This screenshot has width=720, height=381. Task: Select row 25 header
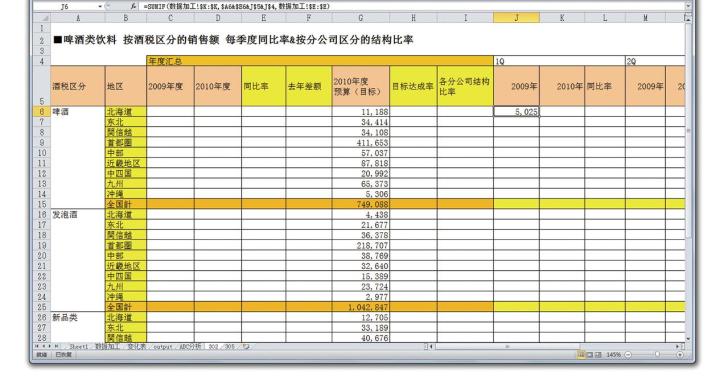[x=42, y=307]
